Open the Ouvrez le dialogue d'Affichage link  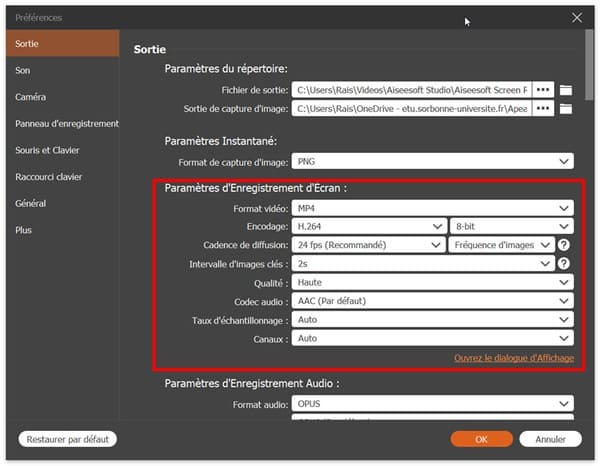[x=513, y=359]
